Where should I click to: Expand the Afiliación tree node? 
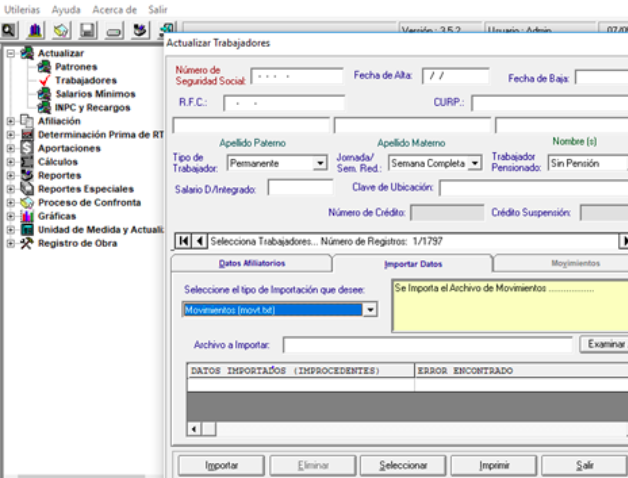(11, 121)
